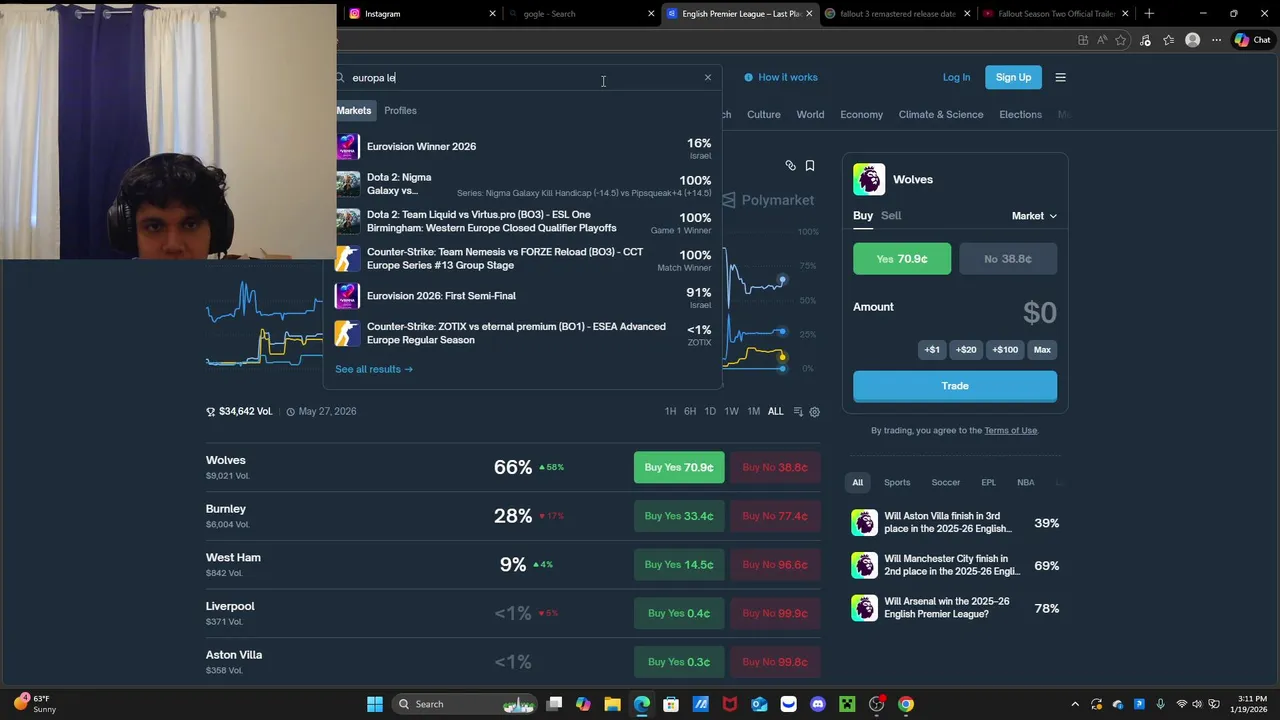Image resolution: width=1280 pixels, height=720 pixels.
Task: Open the Culture category
Action: point(764,114)
